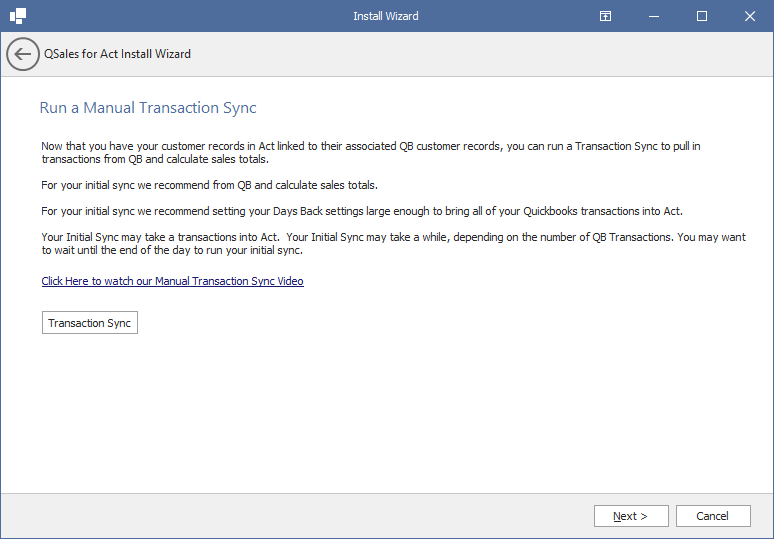Close the Install Wizard window
The width and height of the screenshot is (774, 539).
coord(749,16)
